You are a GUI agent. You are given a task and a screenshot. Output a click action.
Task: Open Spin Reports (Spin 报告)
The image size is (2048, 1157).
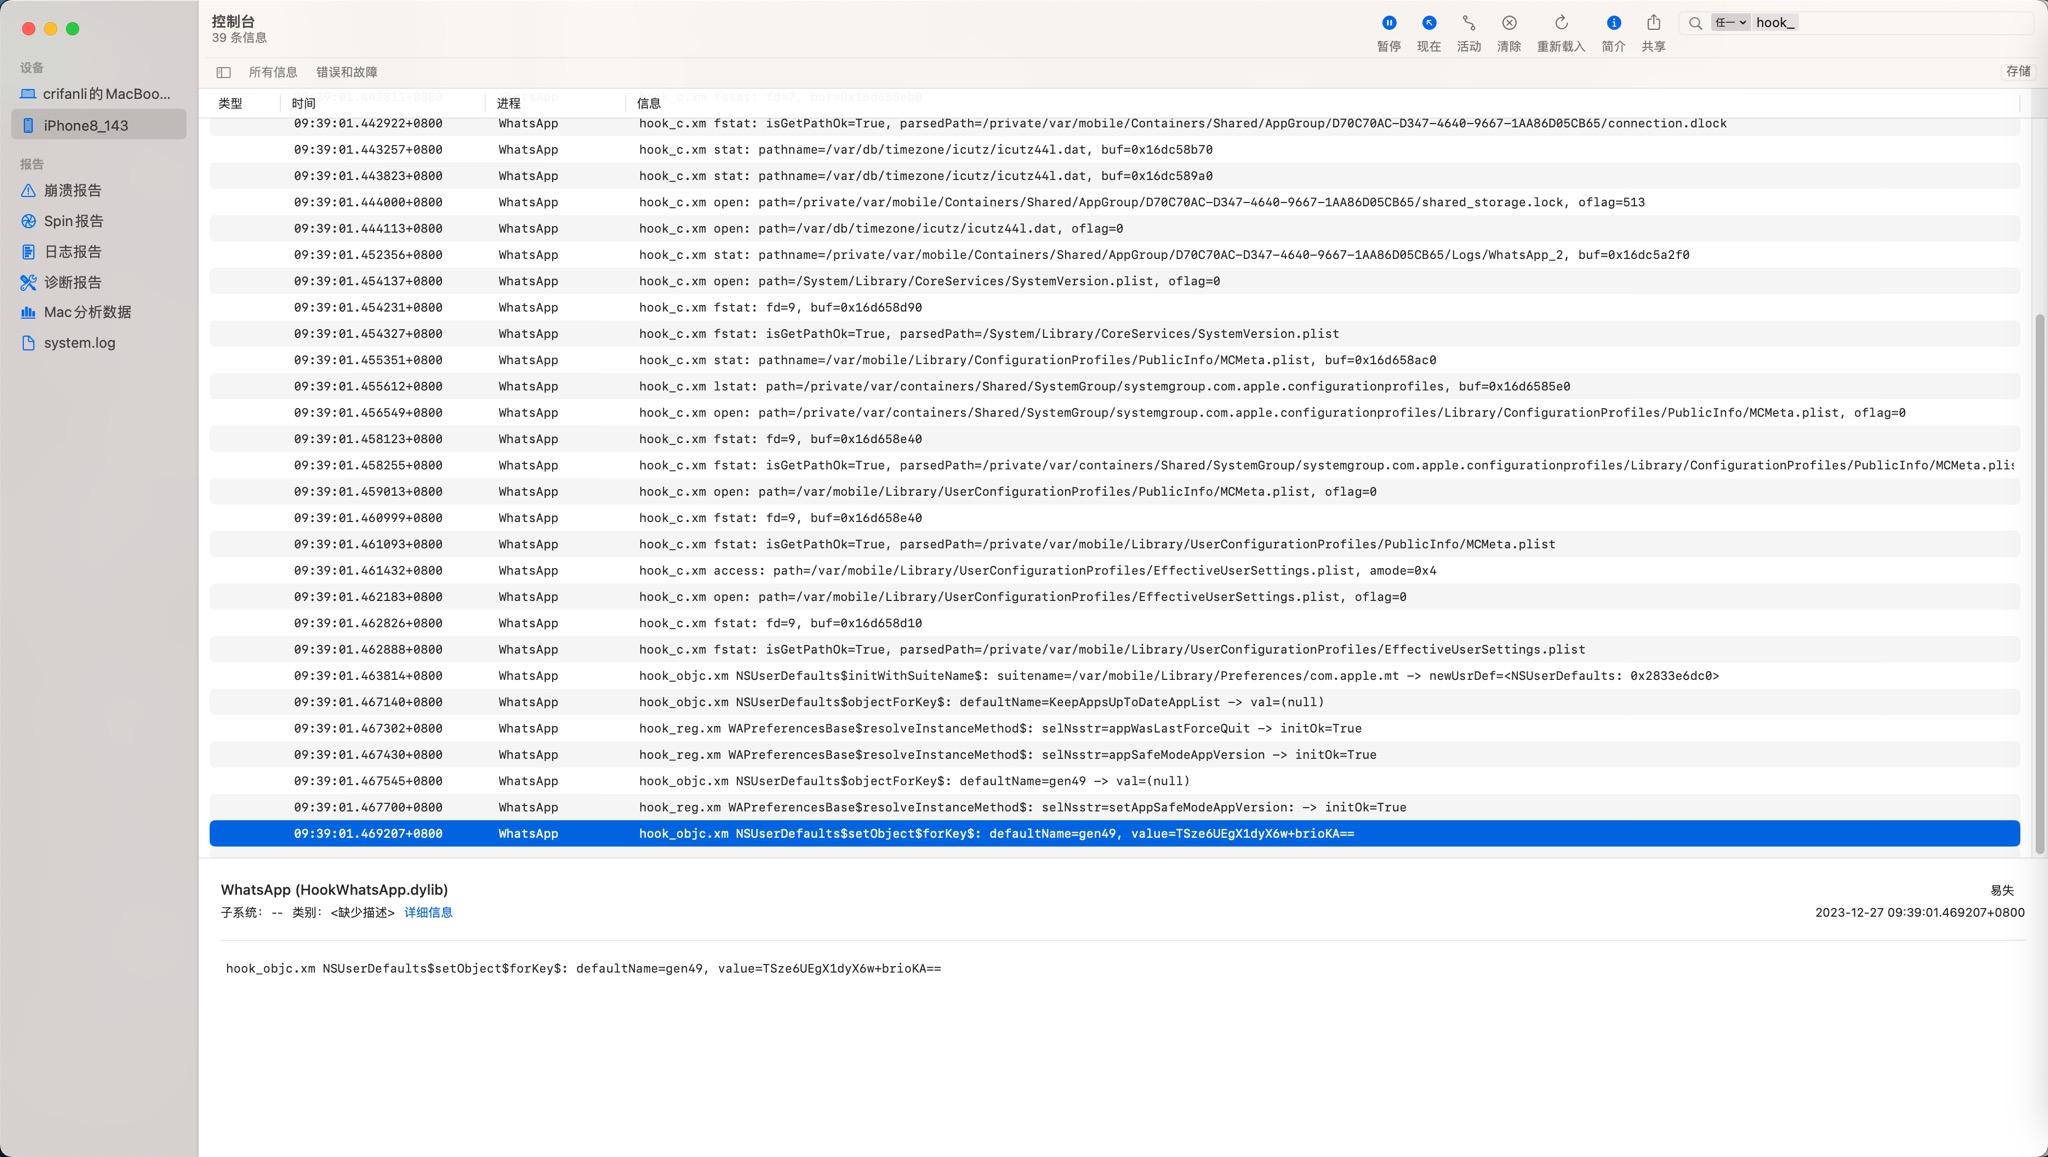coord(98,221)
